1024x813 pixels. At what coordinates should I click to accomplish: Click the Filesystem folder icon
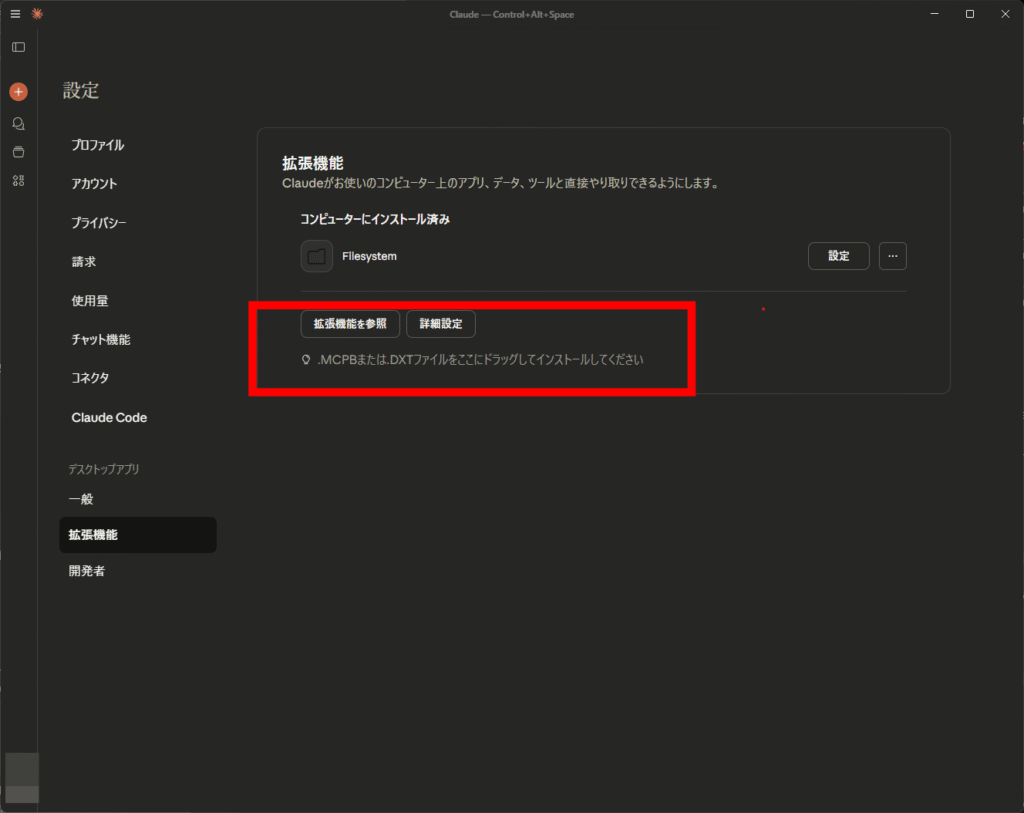point(317,256)
